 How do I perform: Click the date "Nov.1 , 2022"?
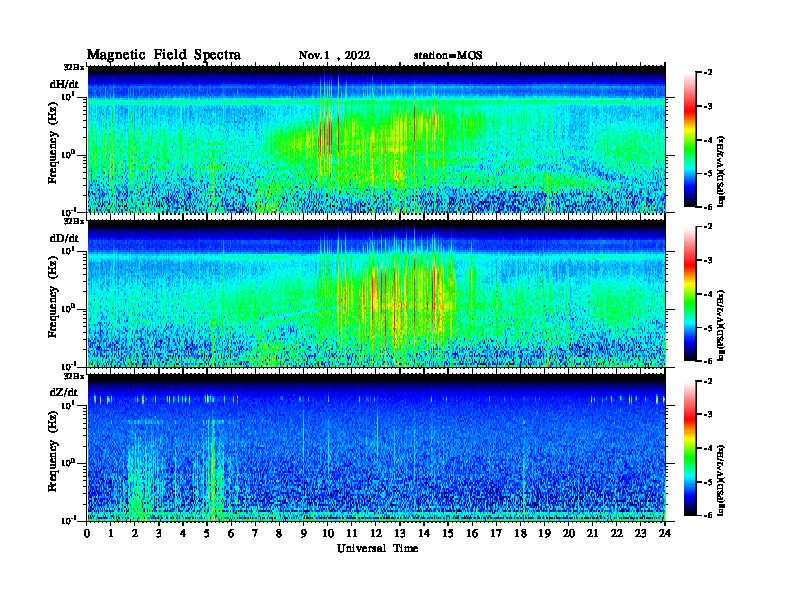(x=334, y=55)
